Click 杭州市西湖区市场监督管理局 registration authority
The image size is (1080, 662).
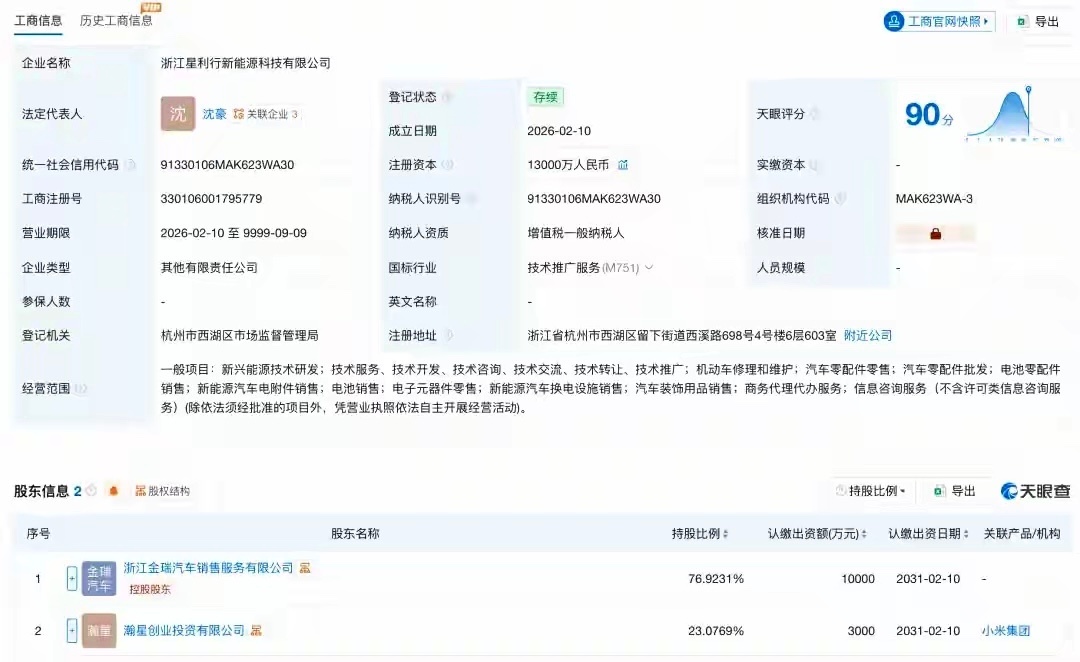point(240,335)
